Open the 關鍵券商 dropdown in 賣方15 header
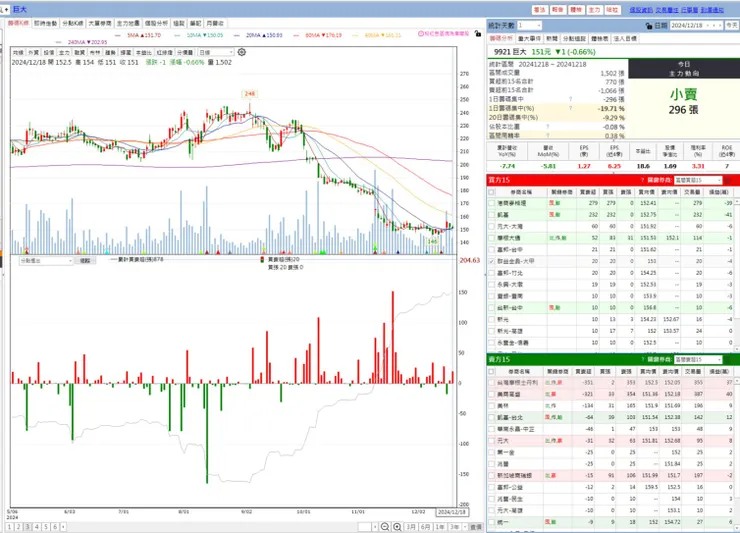The width and height of the screenshot is (740, 533). [698, 359]
